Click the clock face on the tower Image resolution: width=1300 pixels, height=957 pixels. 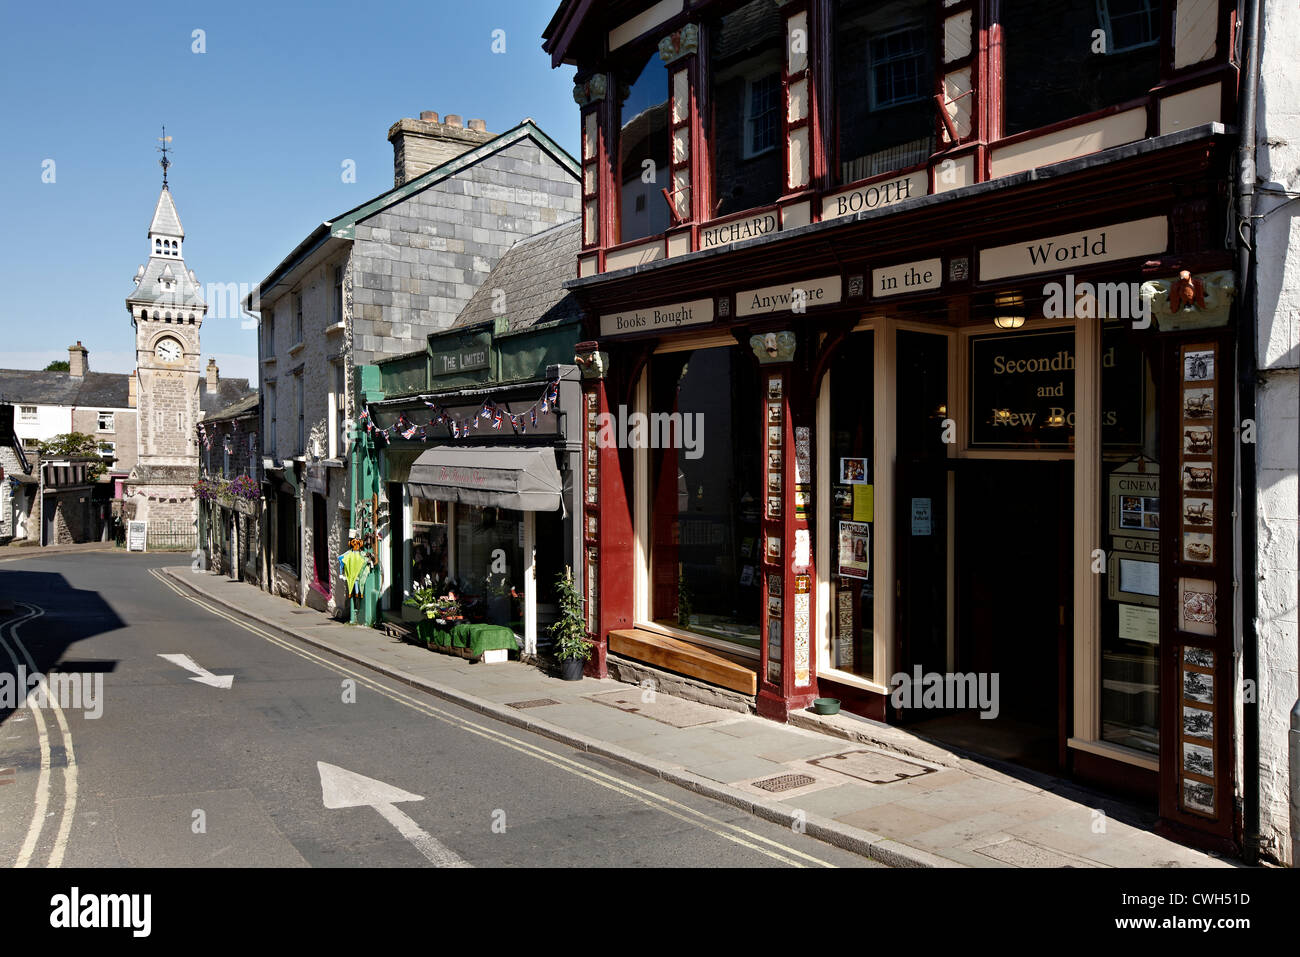click(168, 349)
